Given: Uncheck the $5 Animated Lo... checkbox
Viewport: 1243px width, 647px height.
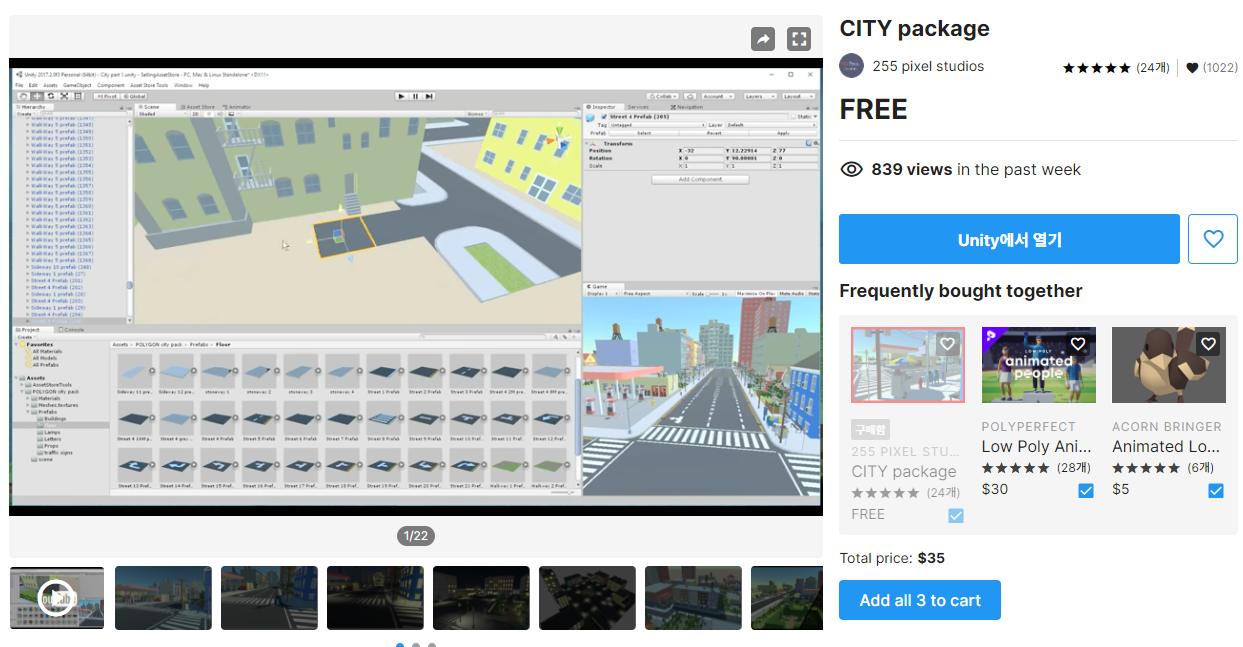Looking at the screenshot, I should [1216, 490].
